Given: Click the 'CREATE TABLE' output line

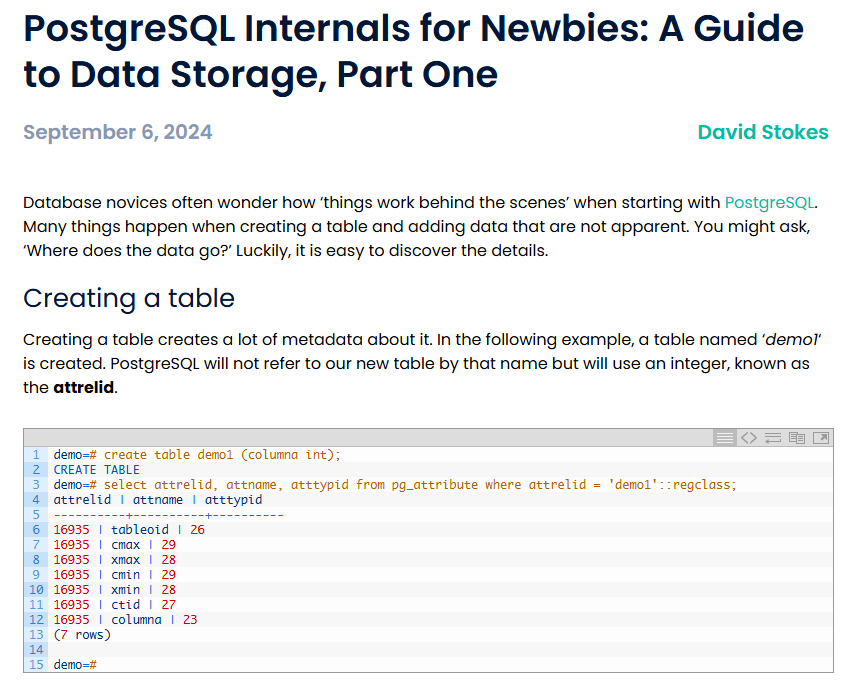Looking at the screenshot, I should coord(96,470).
